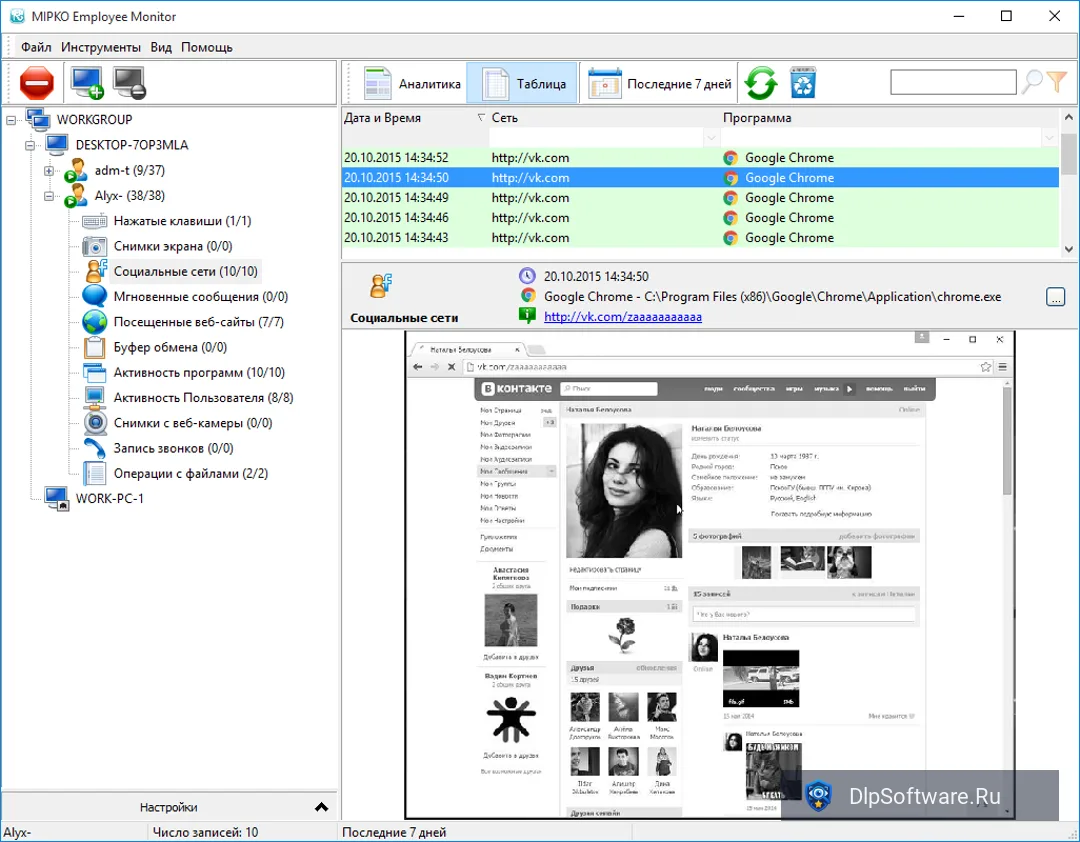This screenshot has width=1080, height=842.
Task: Open the Программа column filter dropdown
Action: [1049, 138]
